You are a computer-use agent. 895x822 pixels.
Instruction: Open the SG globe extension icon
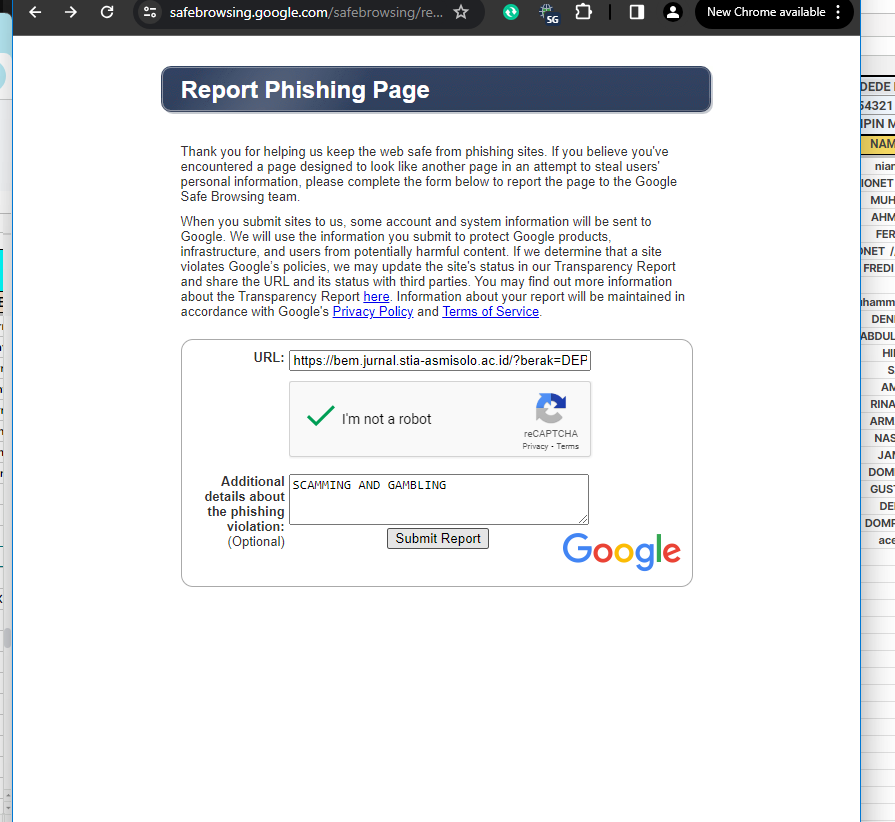point(549,13)
